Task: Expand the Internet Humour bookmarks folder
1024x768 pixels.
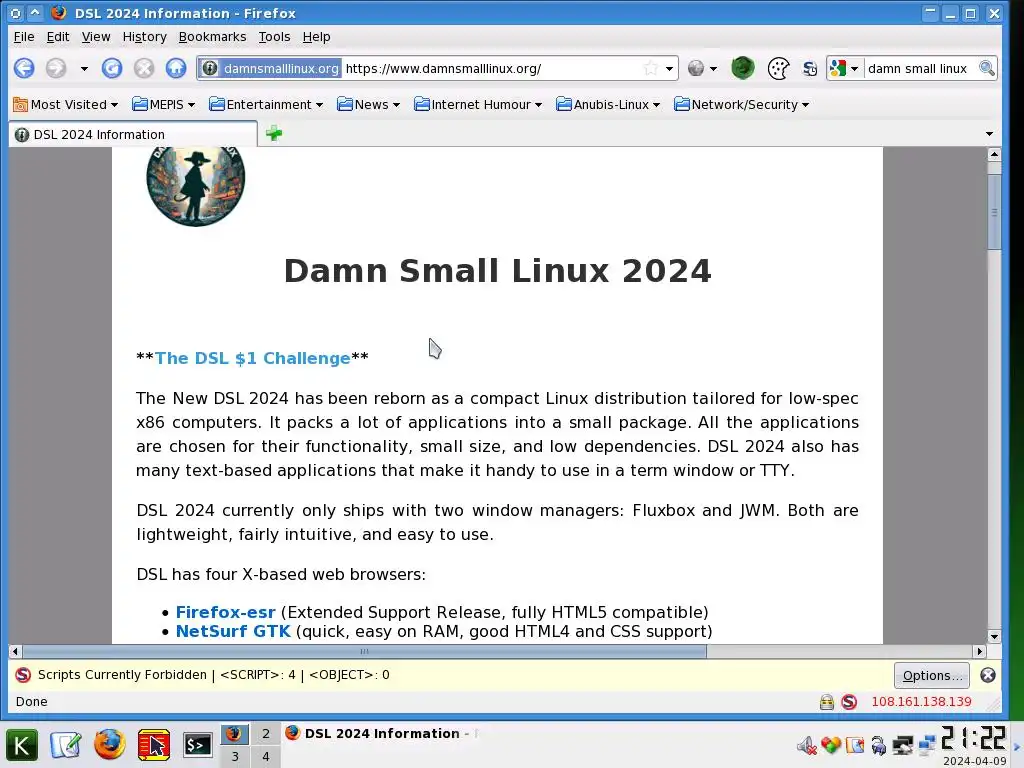Action: (478, 104)
